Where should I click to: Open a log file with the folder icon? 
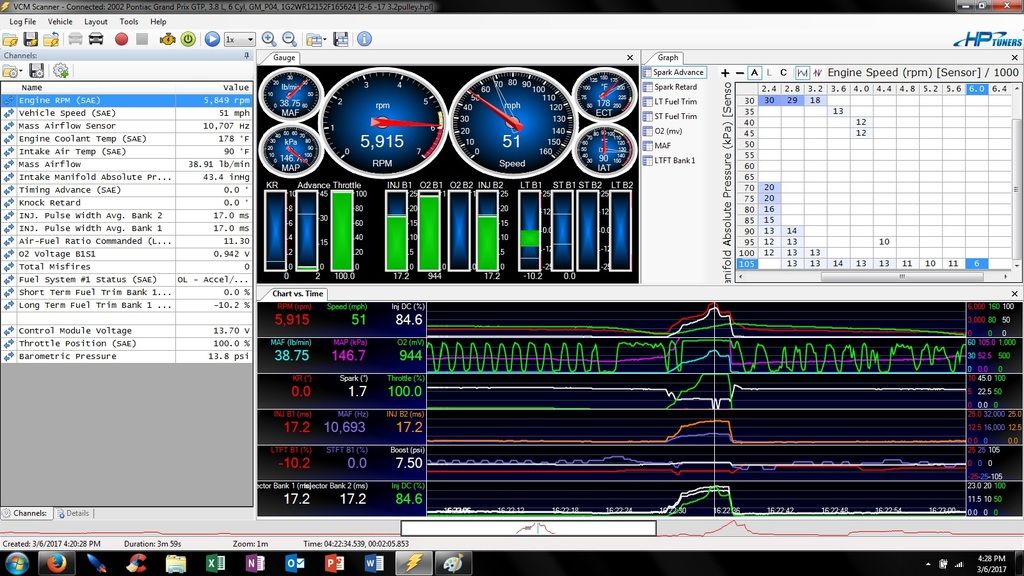[x=10, y=39]
